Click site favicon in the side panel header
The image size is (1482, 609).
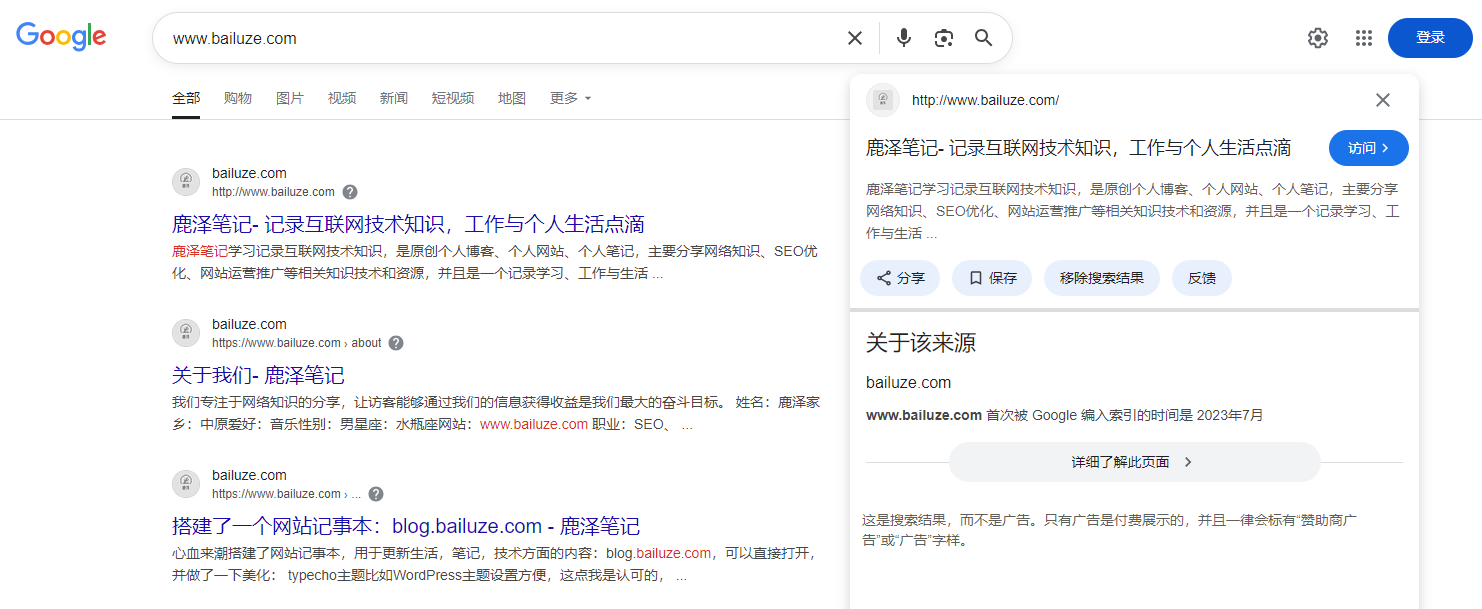[882, 100]
